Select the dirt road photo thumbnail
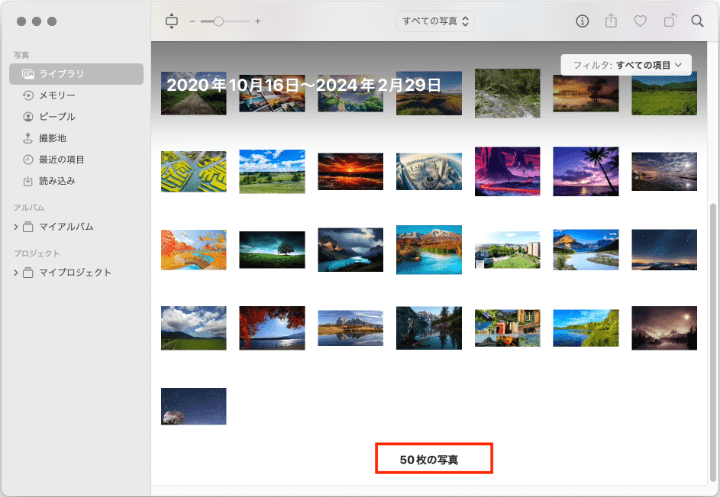720x497 pixels. point(193,93)
